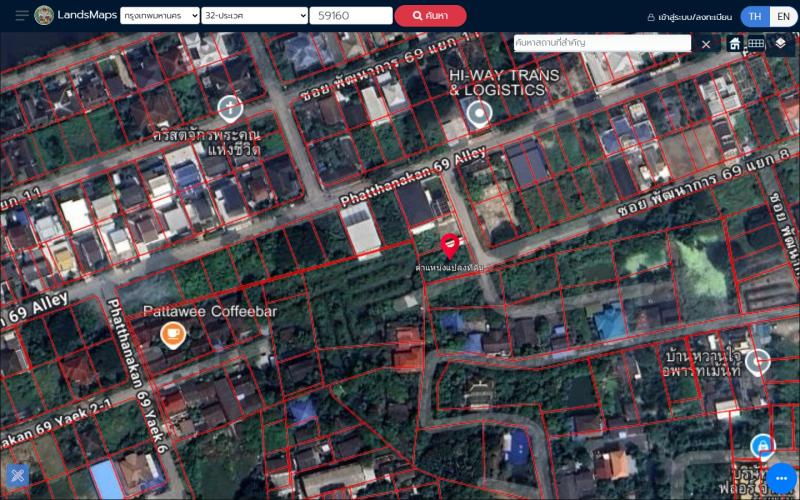Select HI-WAY TRANS & LOGISTICS marker
The width and height of the screenshot is (800, 500).
pos(479,113)
